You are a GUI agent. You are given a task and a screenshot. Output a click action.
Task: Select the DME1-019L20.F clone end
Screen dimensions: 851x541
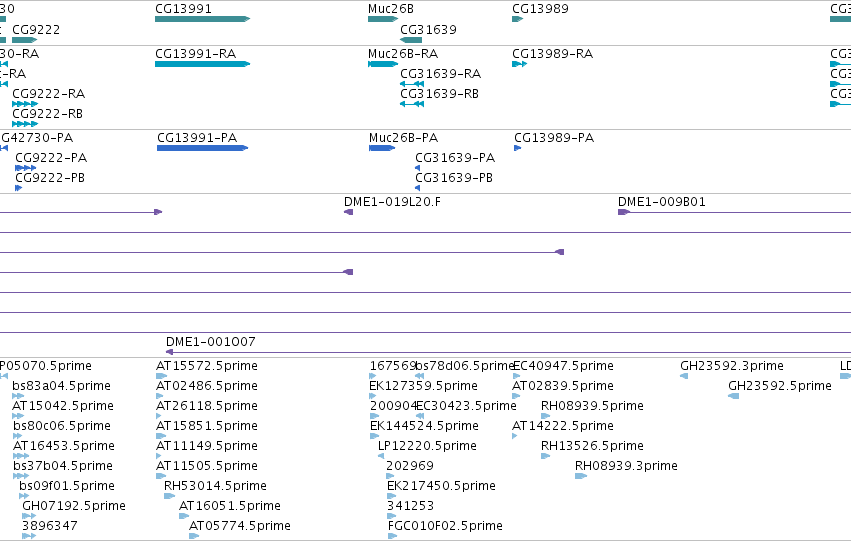[x=348, y=212]
